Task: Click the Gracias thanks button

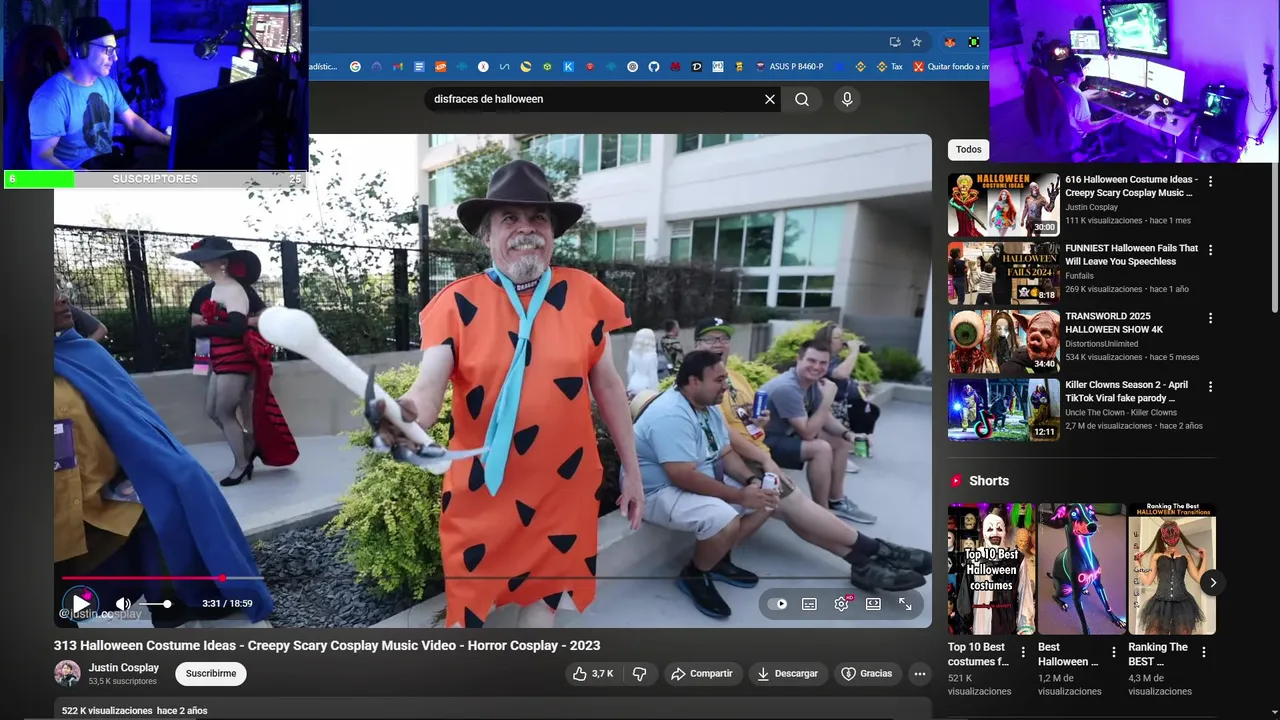Action: 866,674
